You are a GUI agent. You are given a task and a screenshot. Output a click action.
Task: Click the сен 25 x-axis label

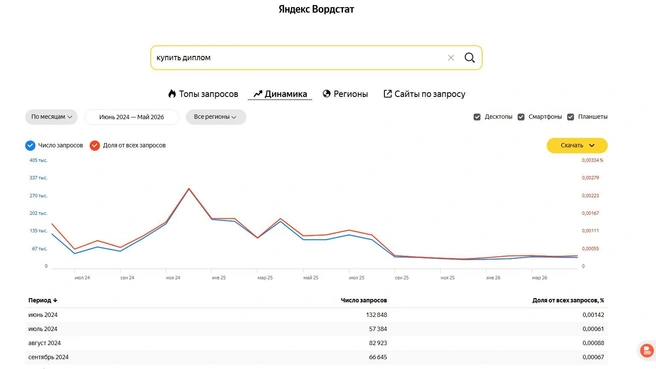[x=402, y=277]
